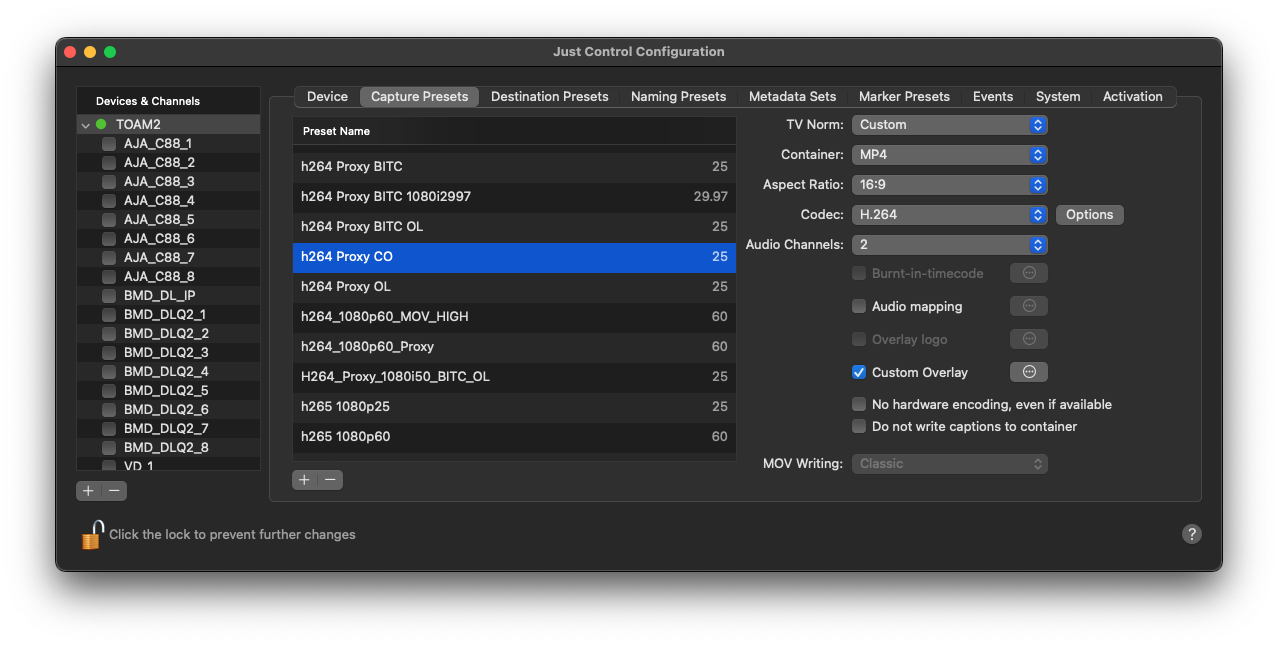This screenshot has width=1278, height=645.
Task: Open Overlay logo ellipsis button
Action: 1029,339
